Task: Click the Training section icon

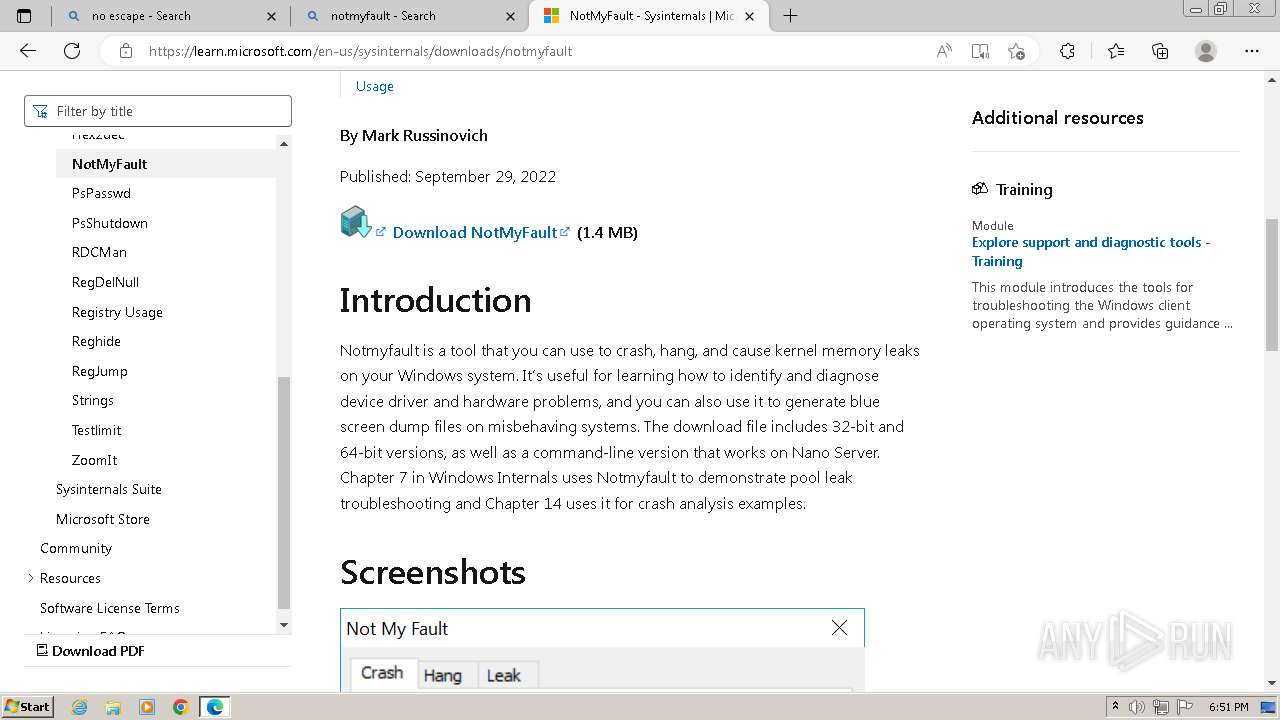Action: point(980,189)
